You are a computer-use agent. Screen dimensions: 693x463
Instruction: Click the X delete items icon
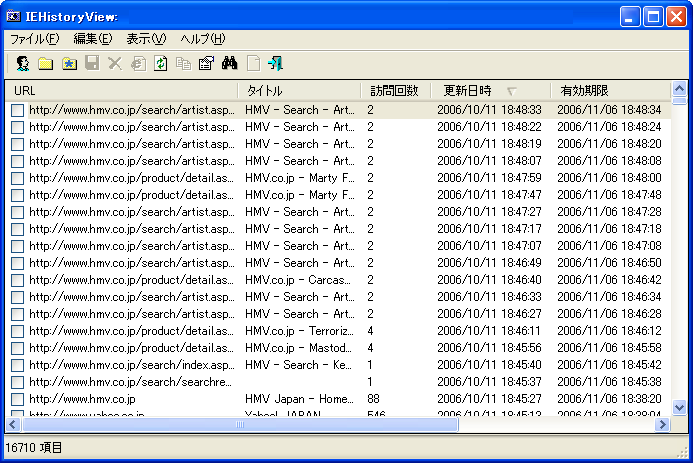pos(115,64)
